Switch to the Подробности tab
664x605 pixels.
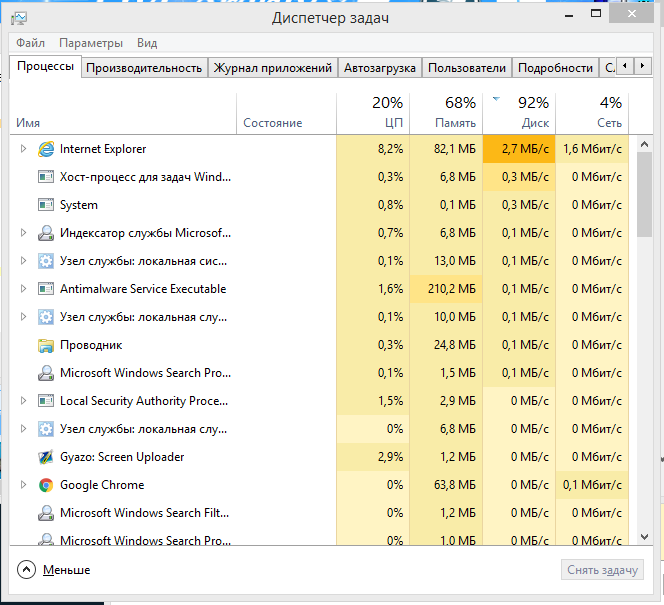(x=555, y=68)
